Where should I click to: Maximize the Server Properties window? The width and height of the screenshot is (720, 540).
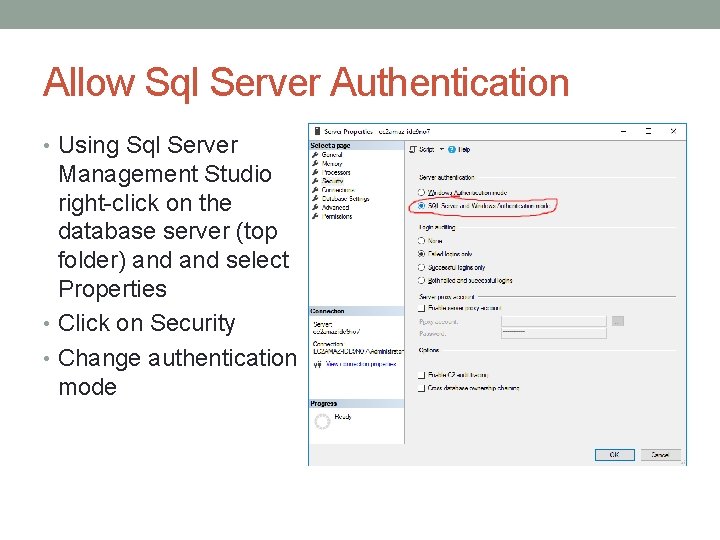pos(648,131)
